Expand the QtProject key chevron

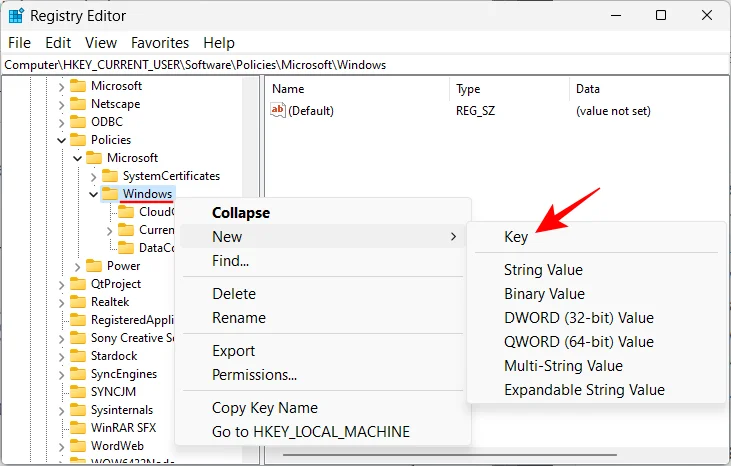point(62,285)
